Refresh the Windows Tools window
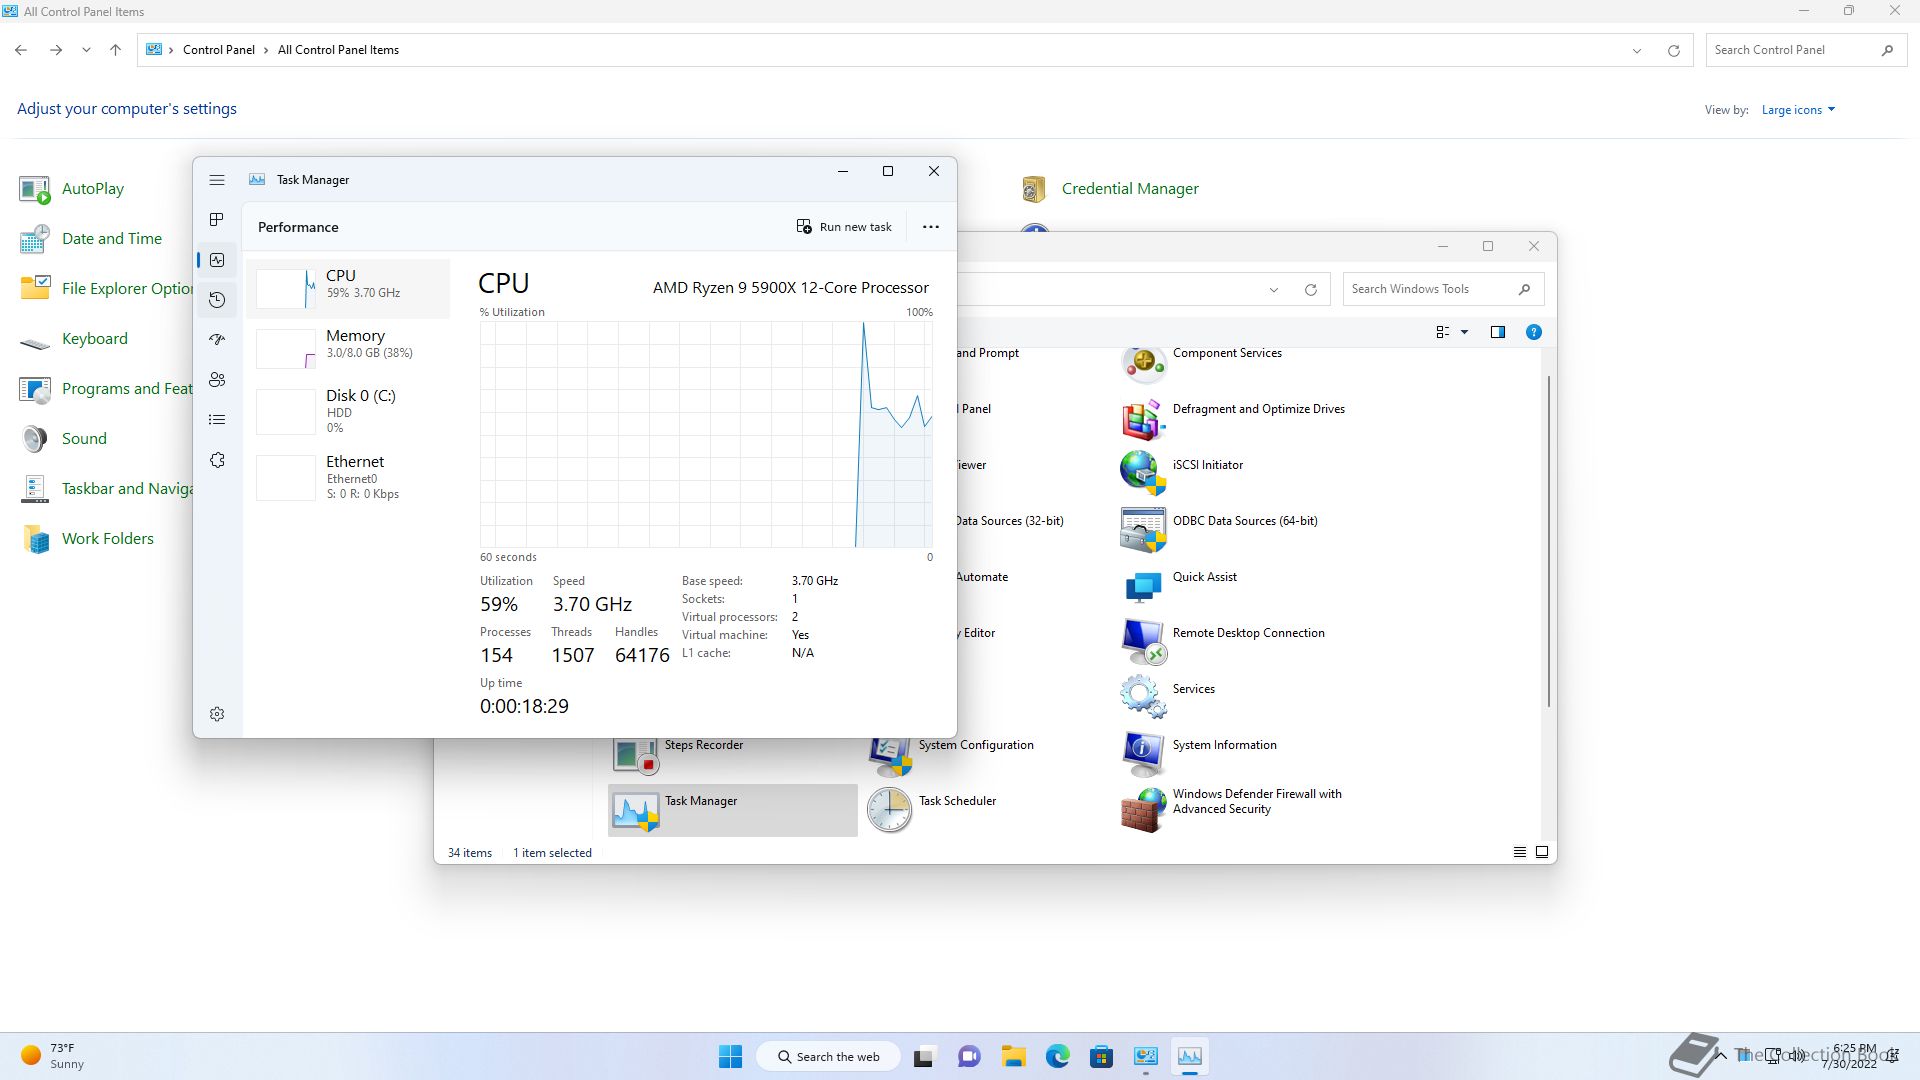The width and height of the screenshot is (1920, 1080). (x=1310, y=290)
